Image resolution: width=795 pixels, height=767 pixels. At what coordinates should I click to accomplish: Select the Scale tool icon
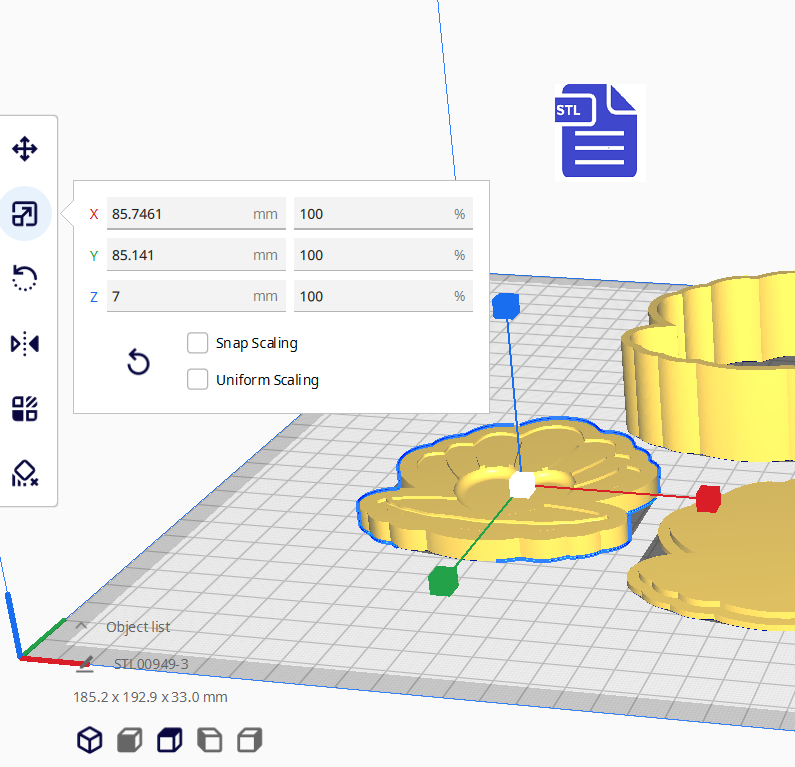tap(25, 214)
